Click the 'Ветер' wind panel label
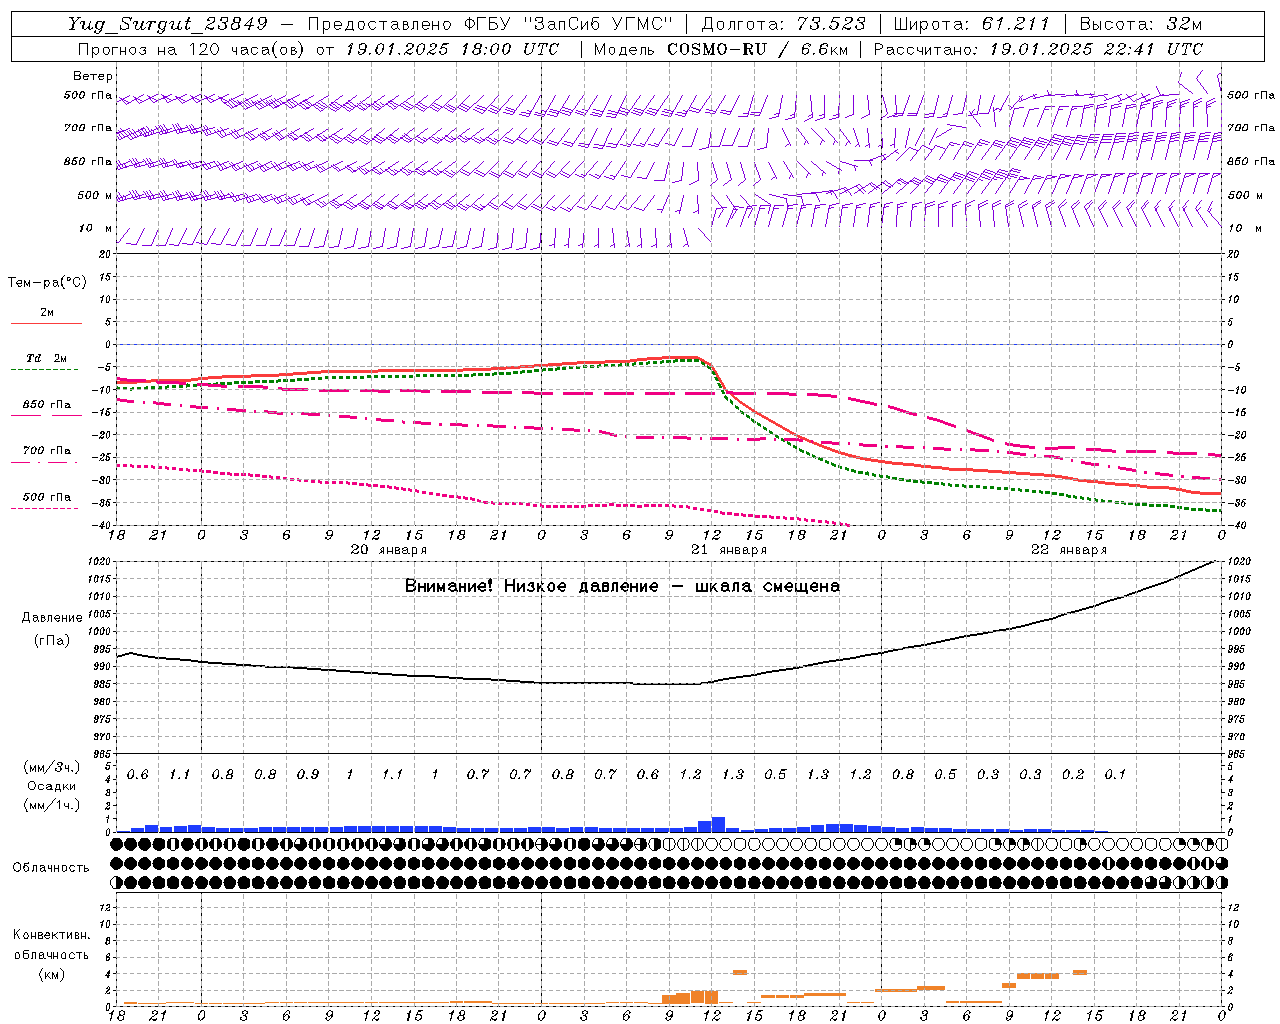This screenshot has height=1024, width=1280. [93, 76]
